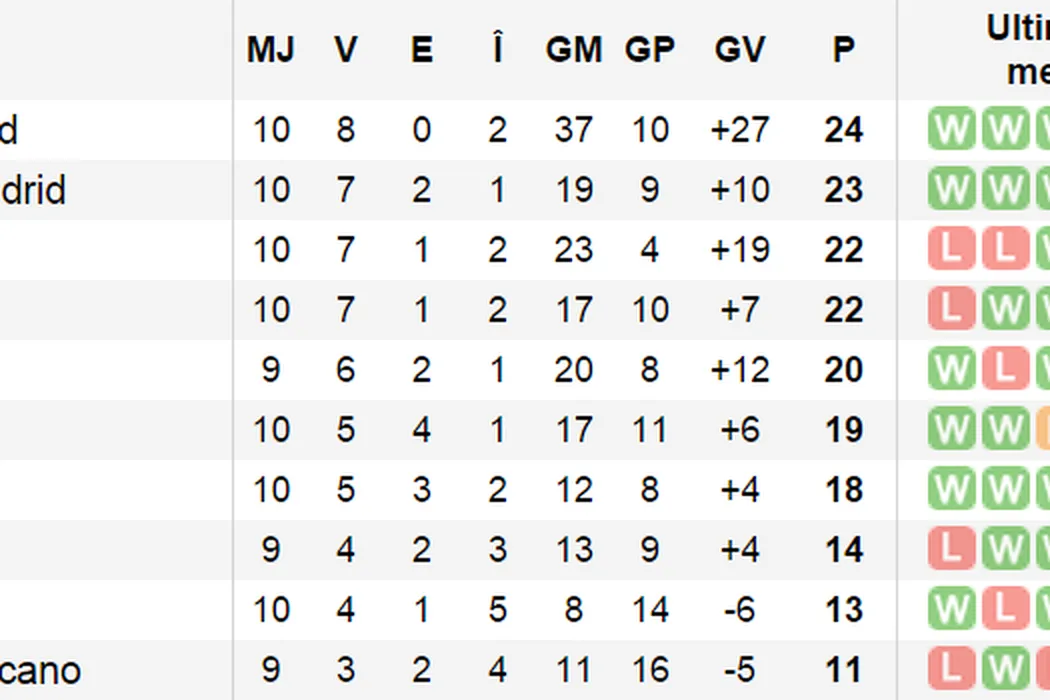Click the GV goal-difference column header
Image resolution: width=1050 pixels, height=700 pixels.
pos(740,50)
